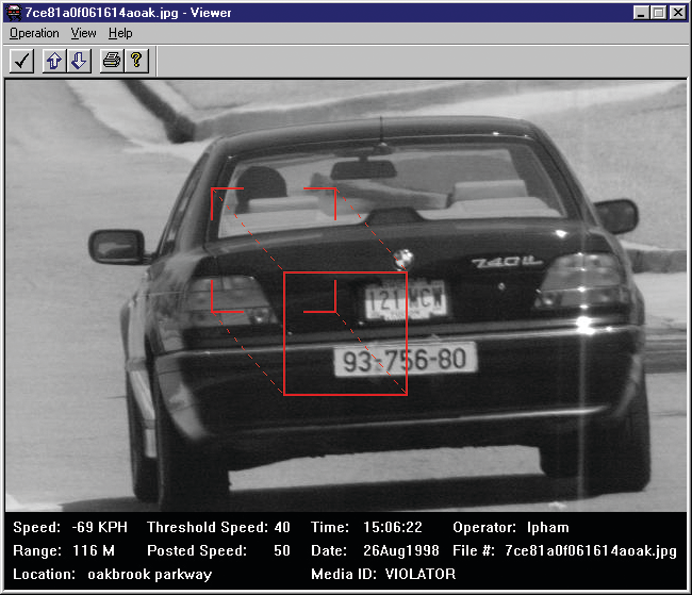Open the View menu
Image resolution: width=692 pixels, height=595 pixels.
pyautogui.click(x=83, y=33)
